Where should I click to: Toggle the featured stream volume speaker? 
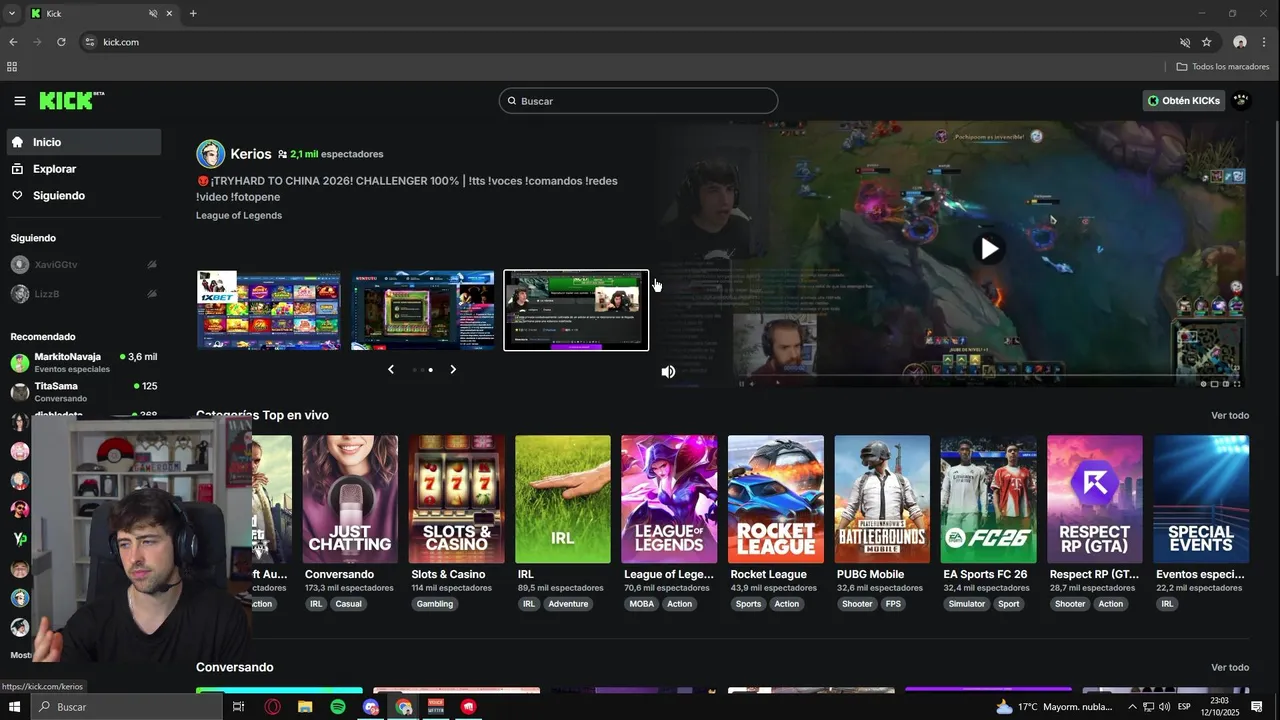point(668,372)
